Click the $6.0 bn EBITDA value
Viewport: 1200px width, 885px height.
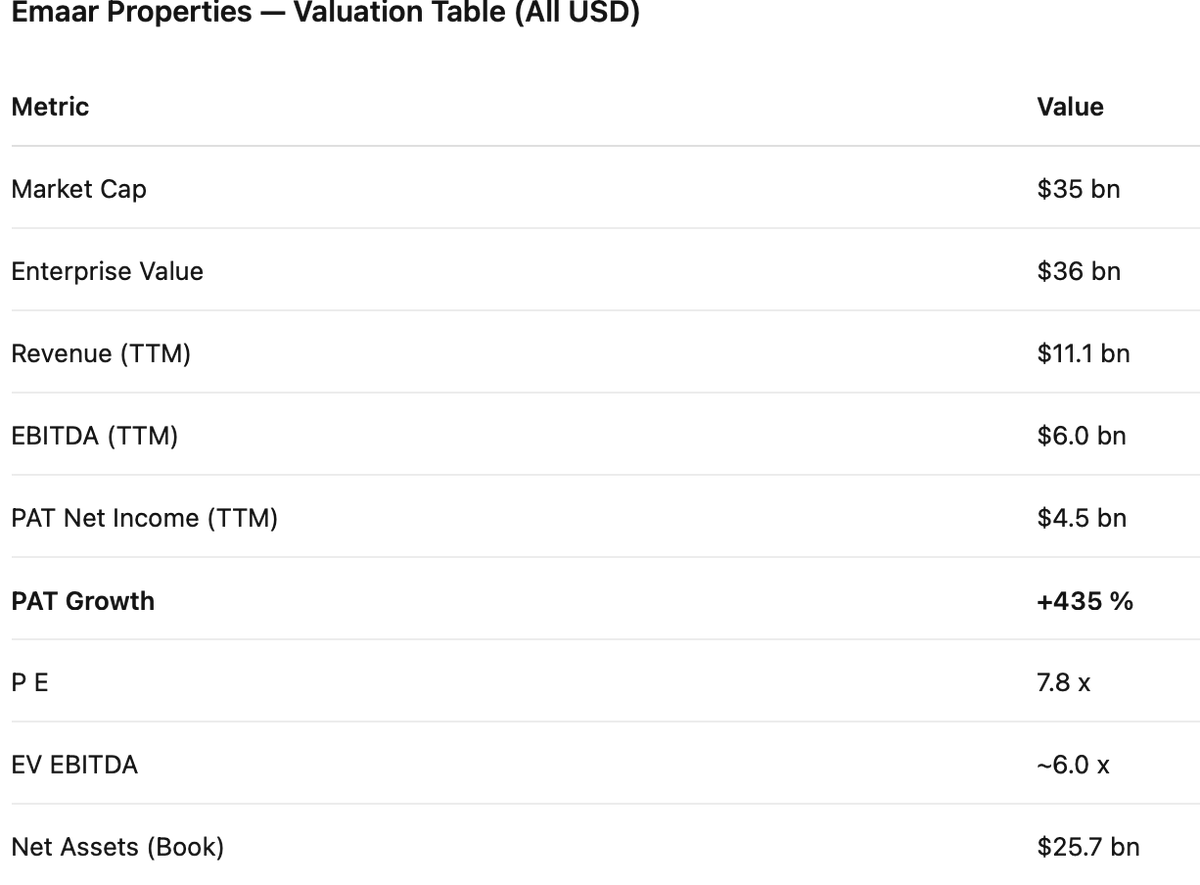[x=1081, y=436]
